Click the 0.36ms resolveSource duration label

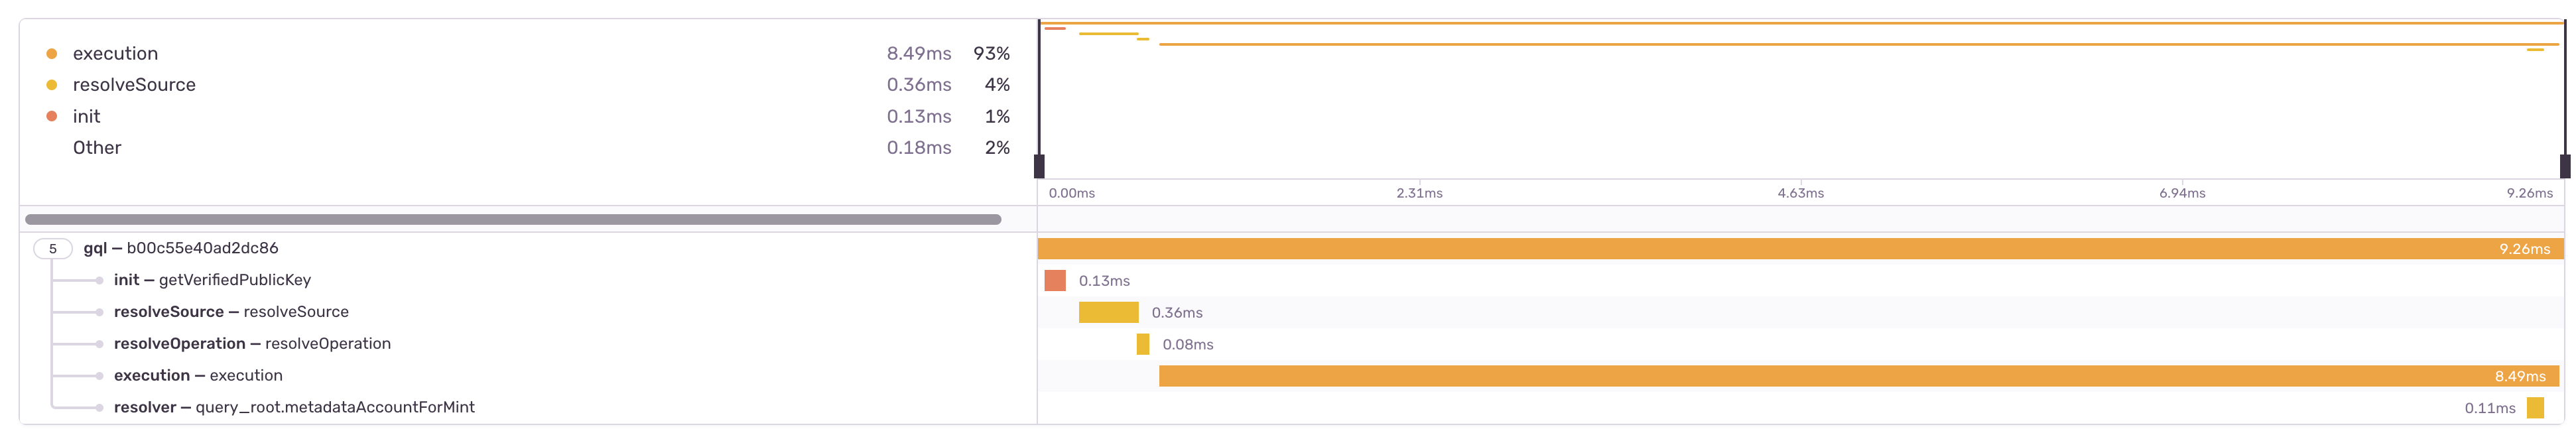919,85
